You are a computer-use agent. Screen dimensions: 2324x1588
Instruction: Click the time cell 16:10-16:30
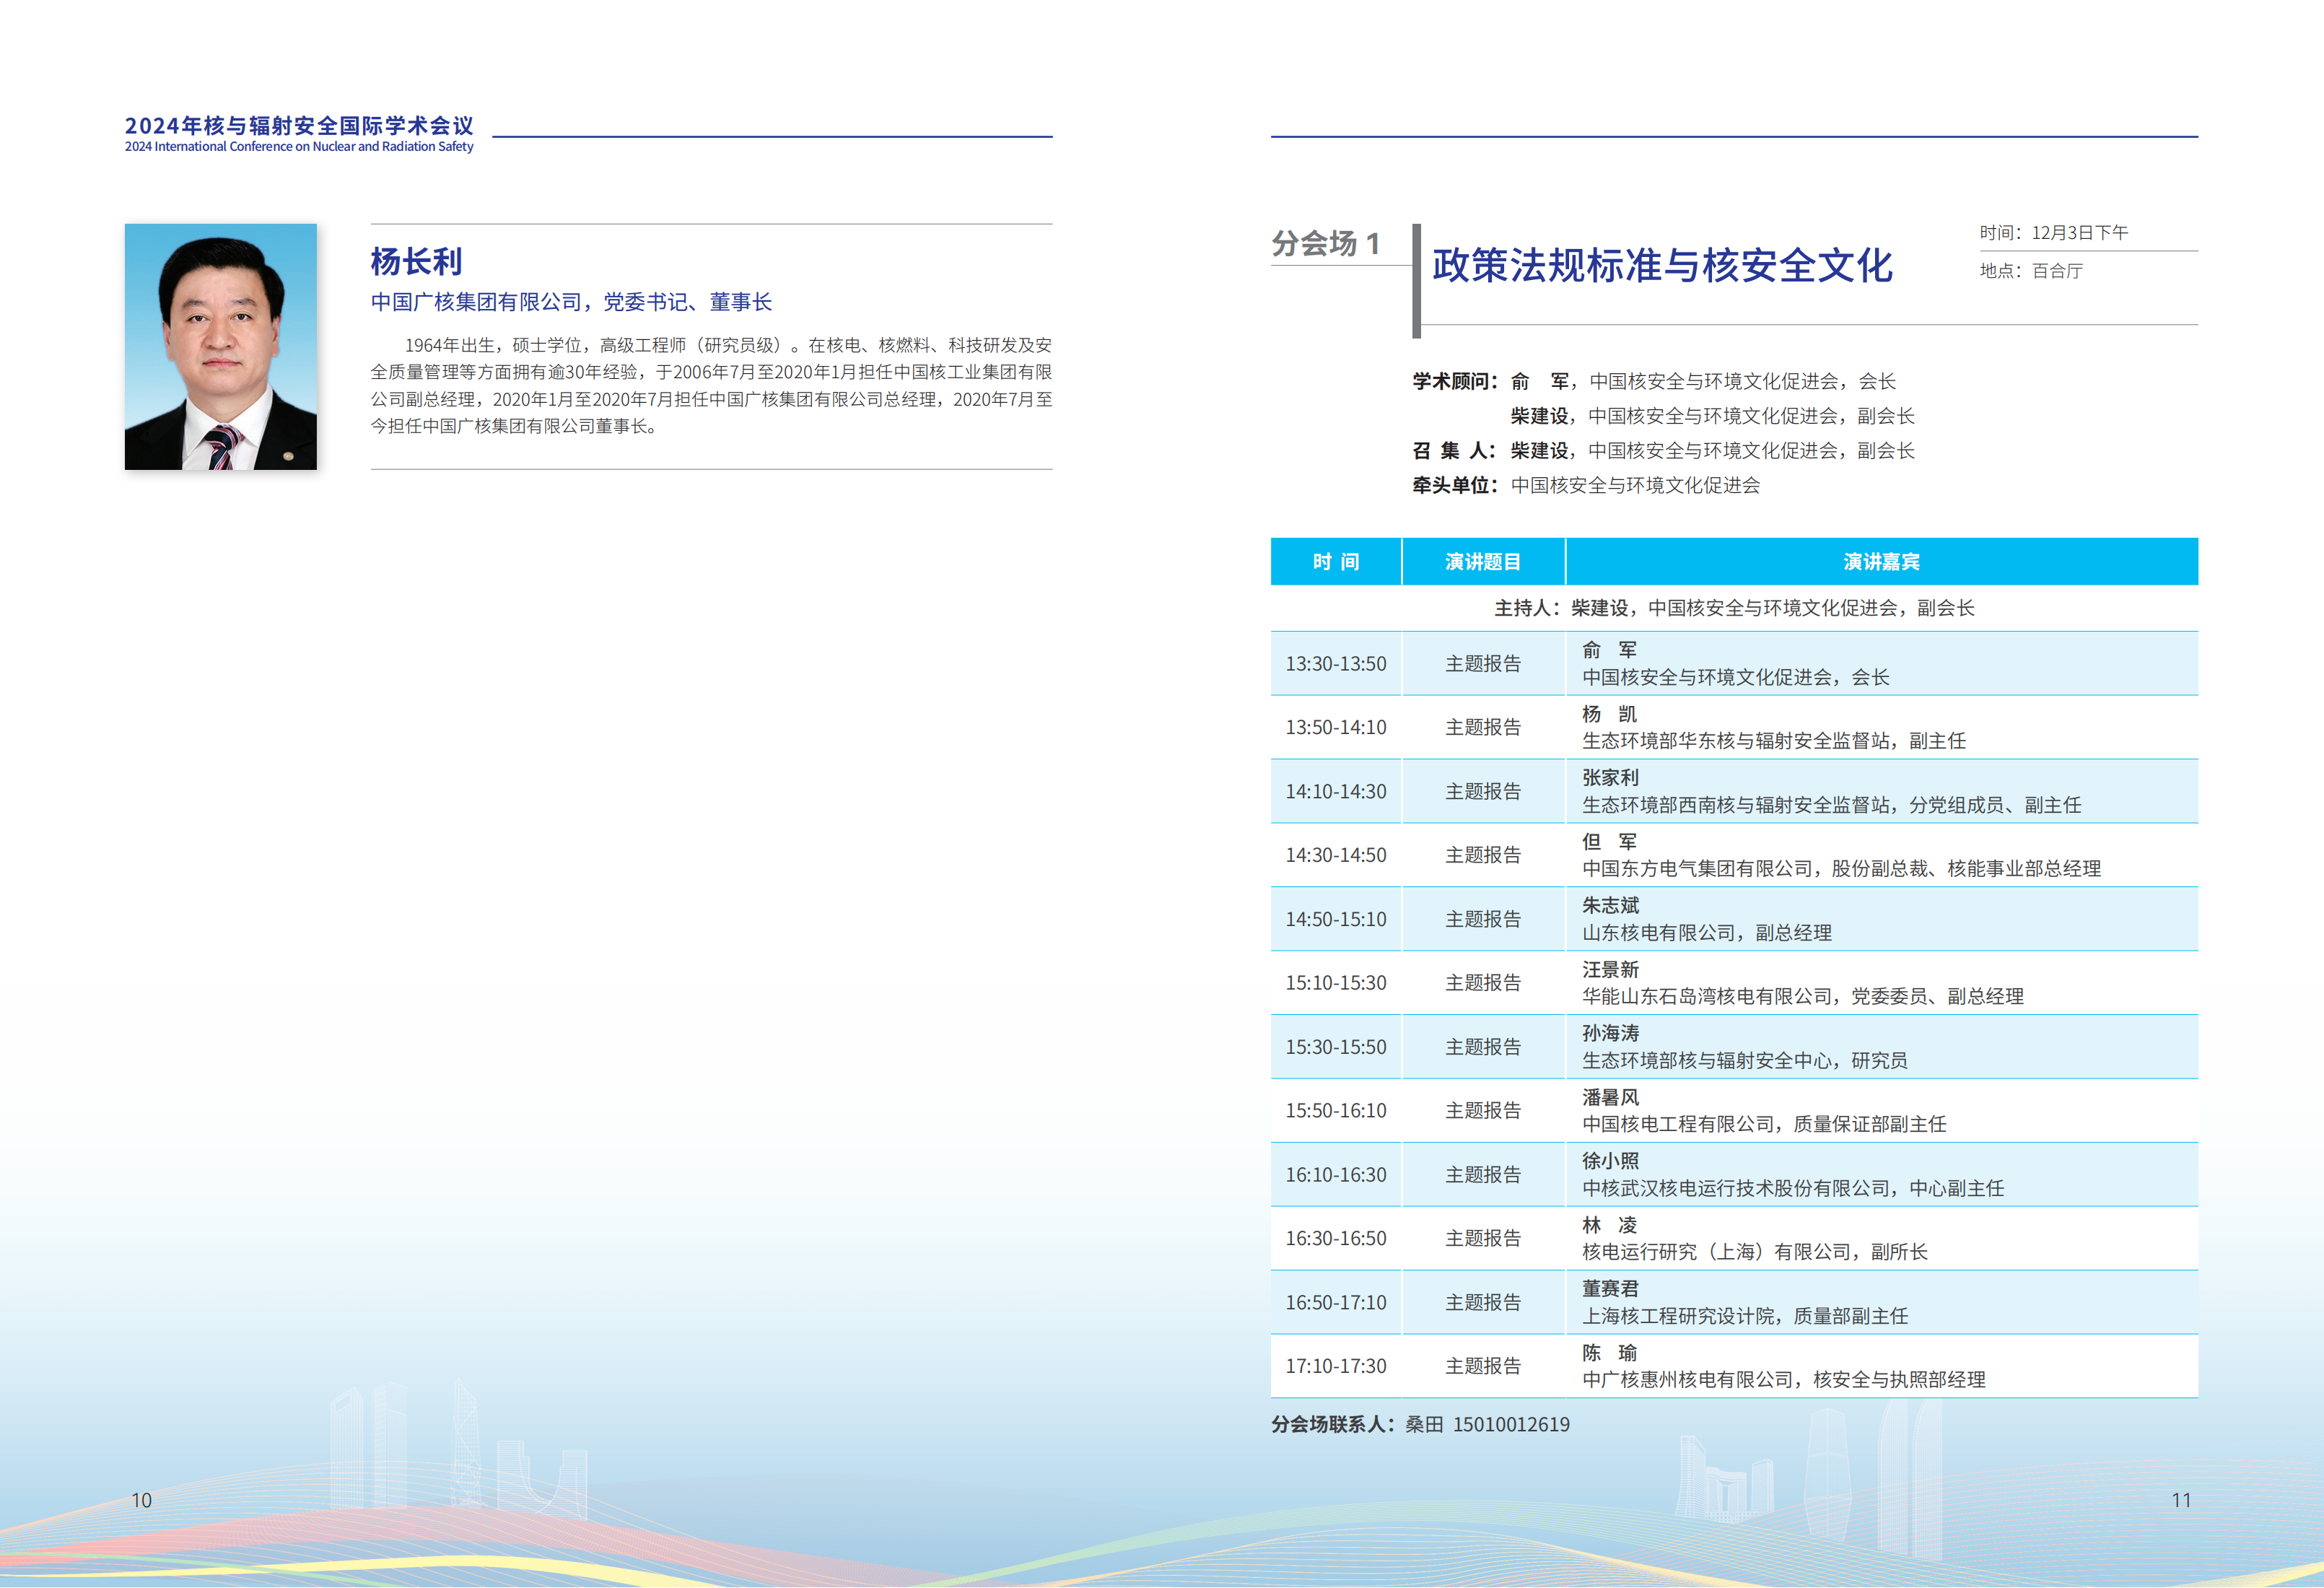tap(1336, 1174)
